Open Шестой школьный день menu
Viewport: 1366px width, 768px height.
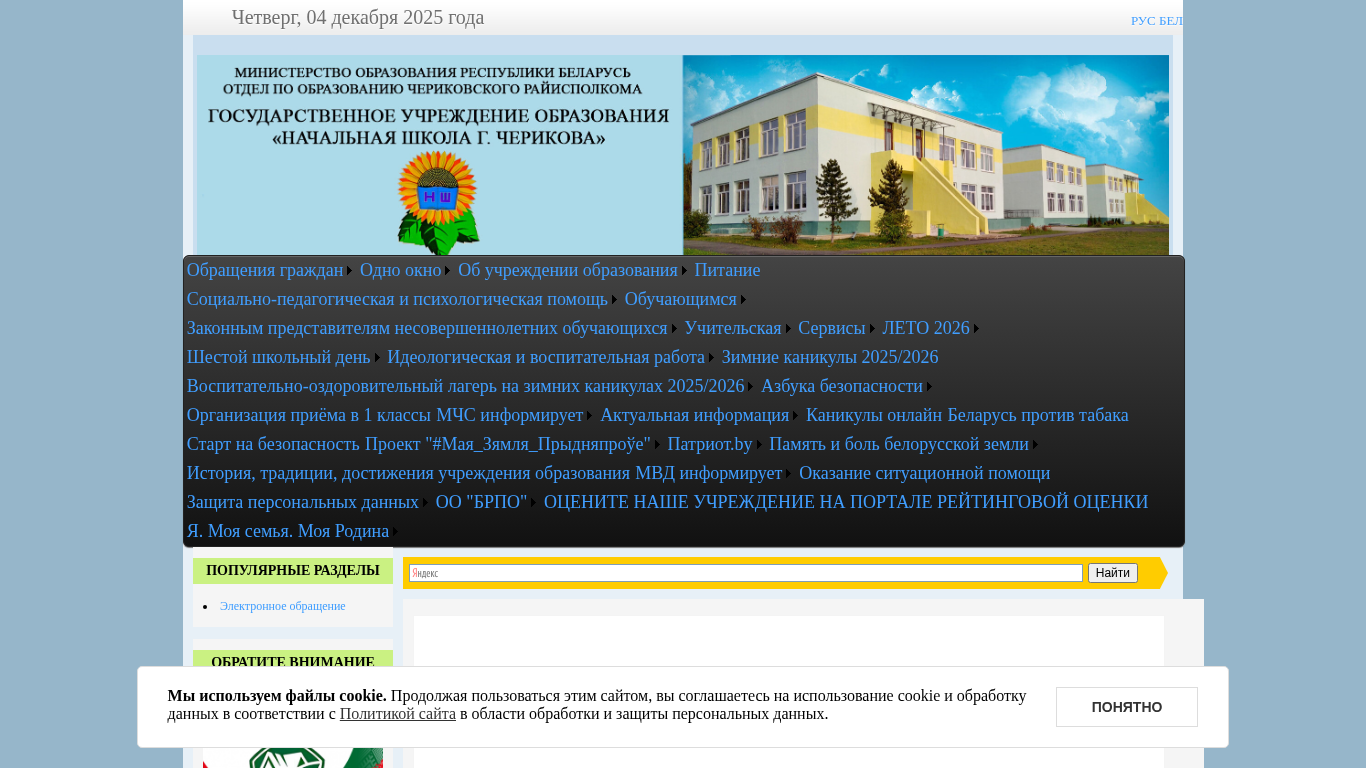click(x=278, y=357)
